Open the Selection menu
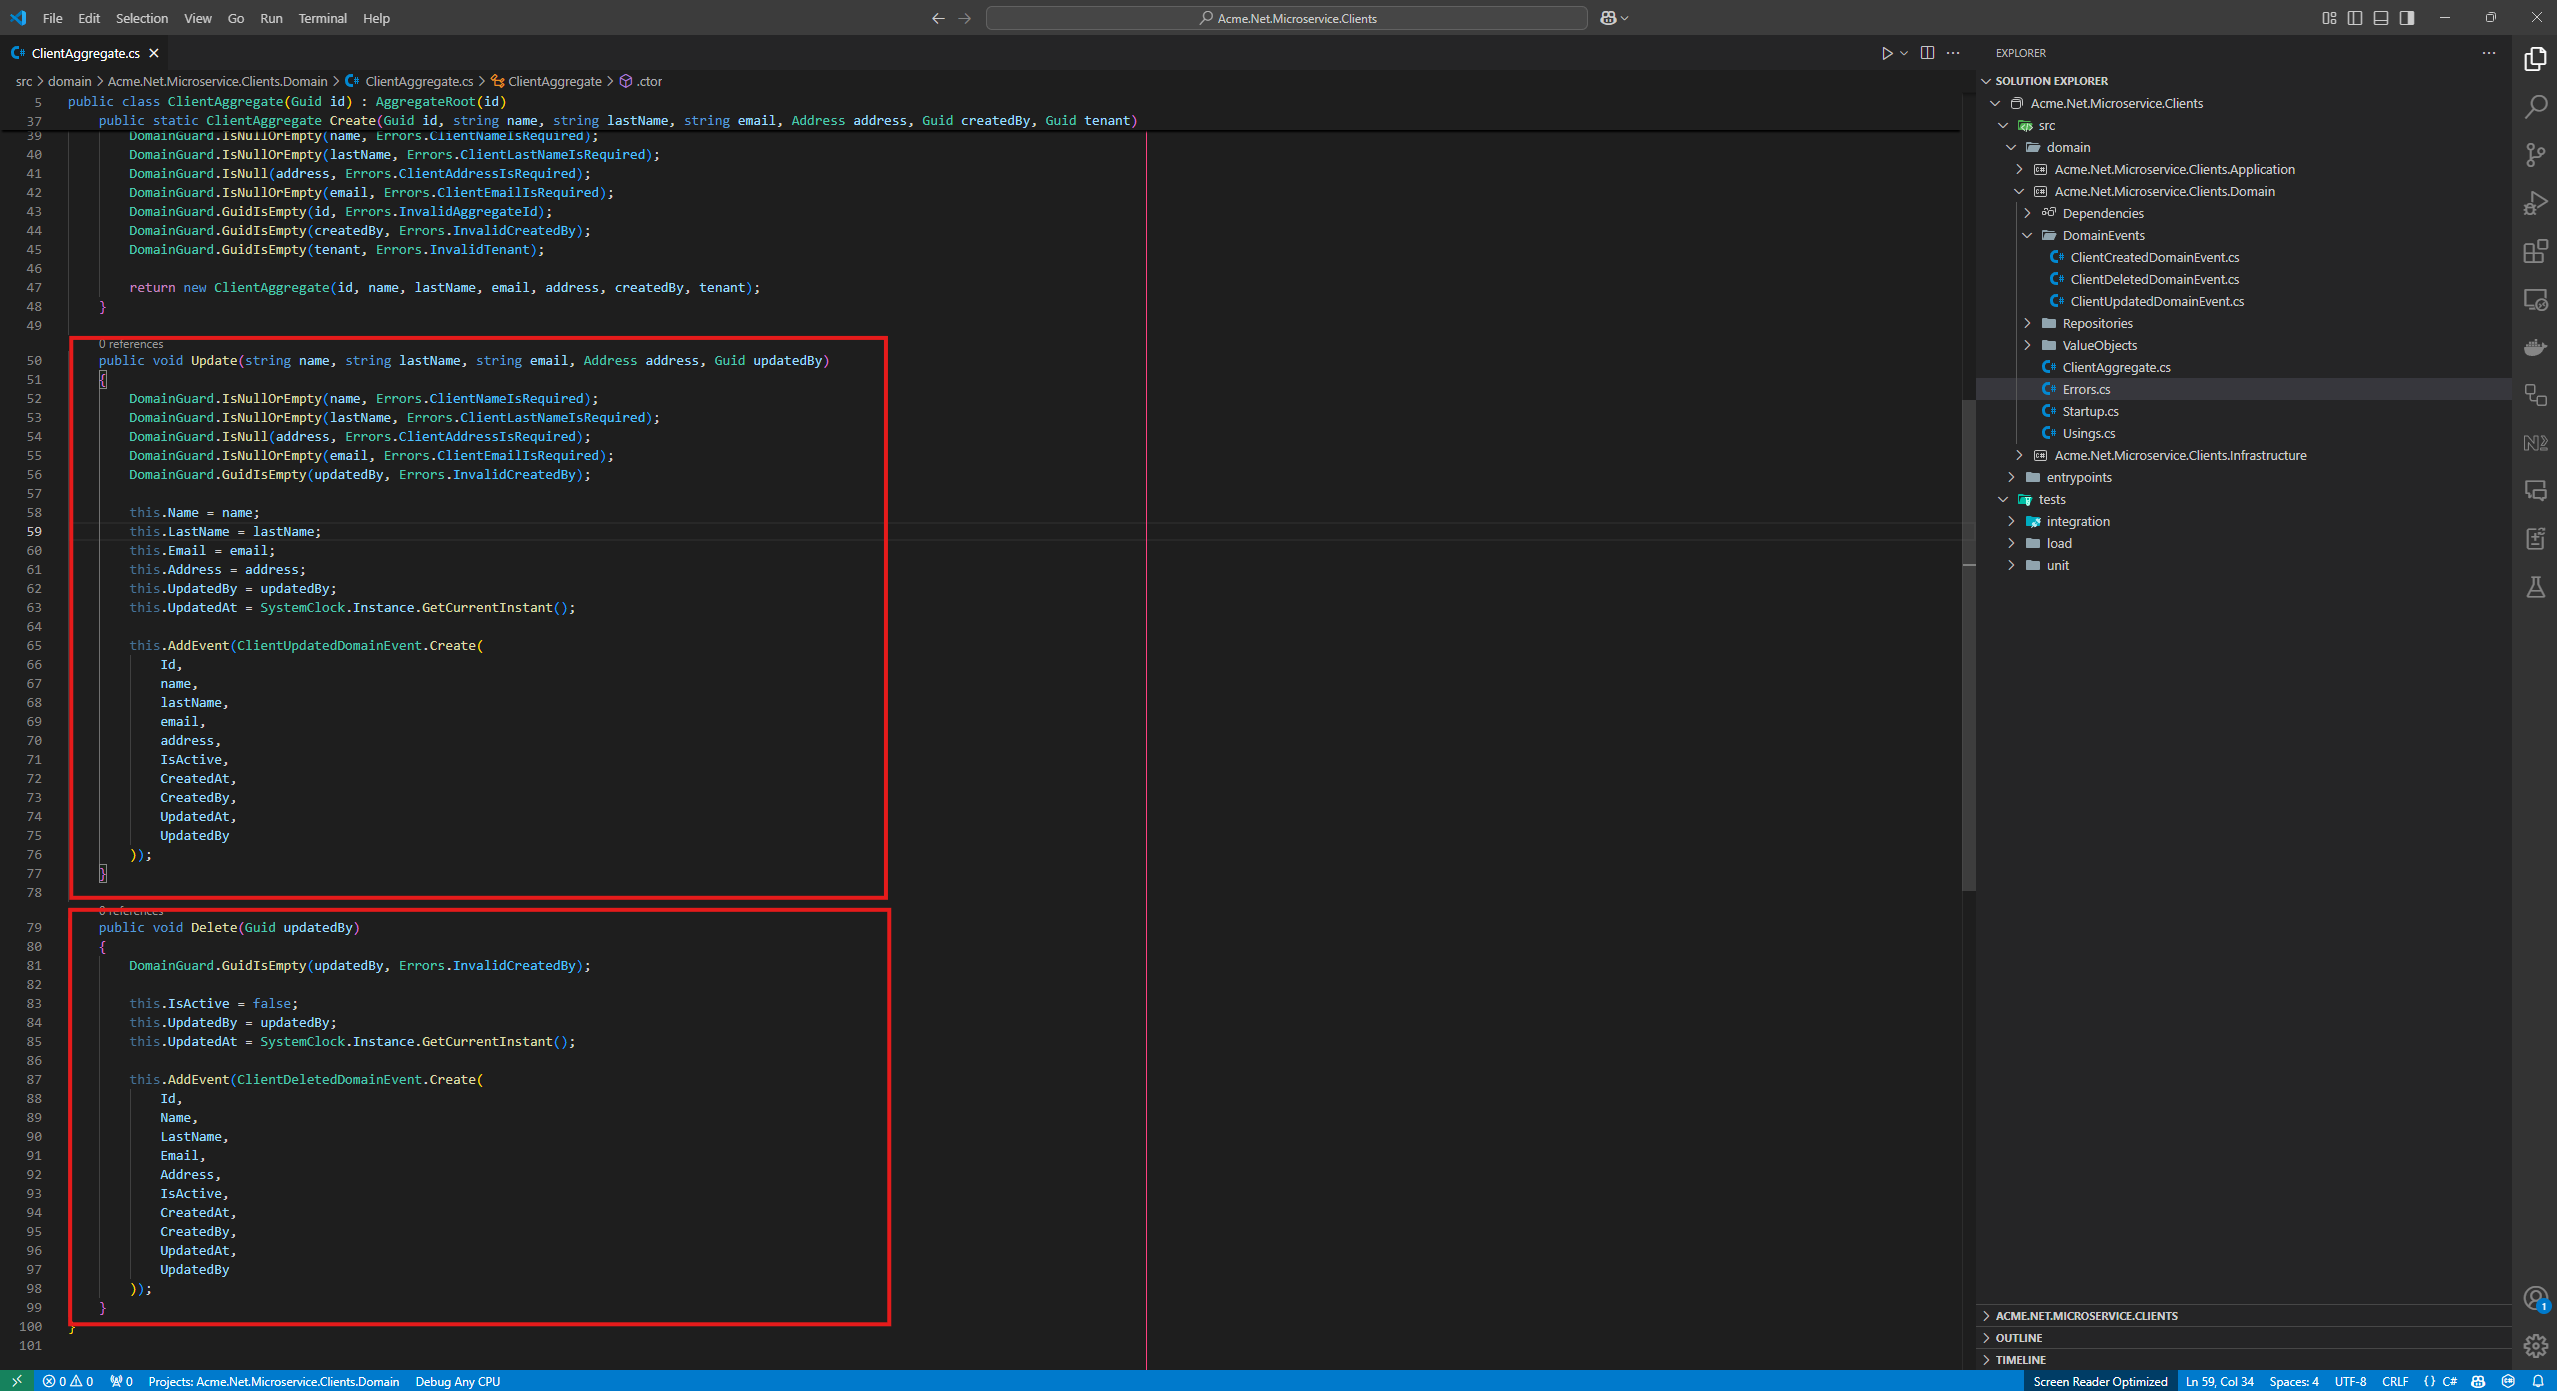 [x=142, y=18]
